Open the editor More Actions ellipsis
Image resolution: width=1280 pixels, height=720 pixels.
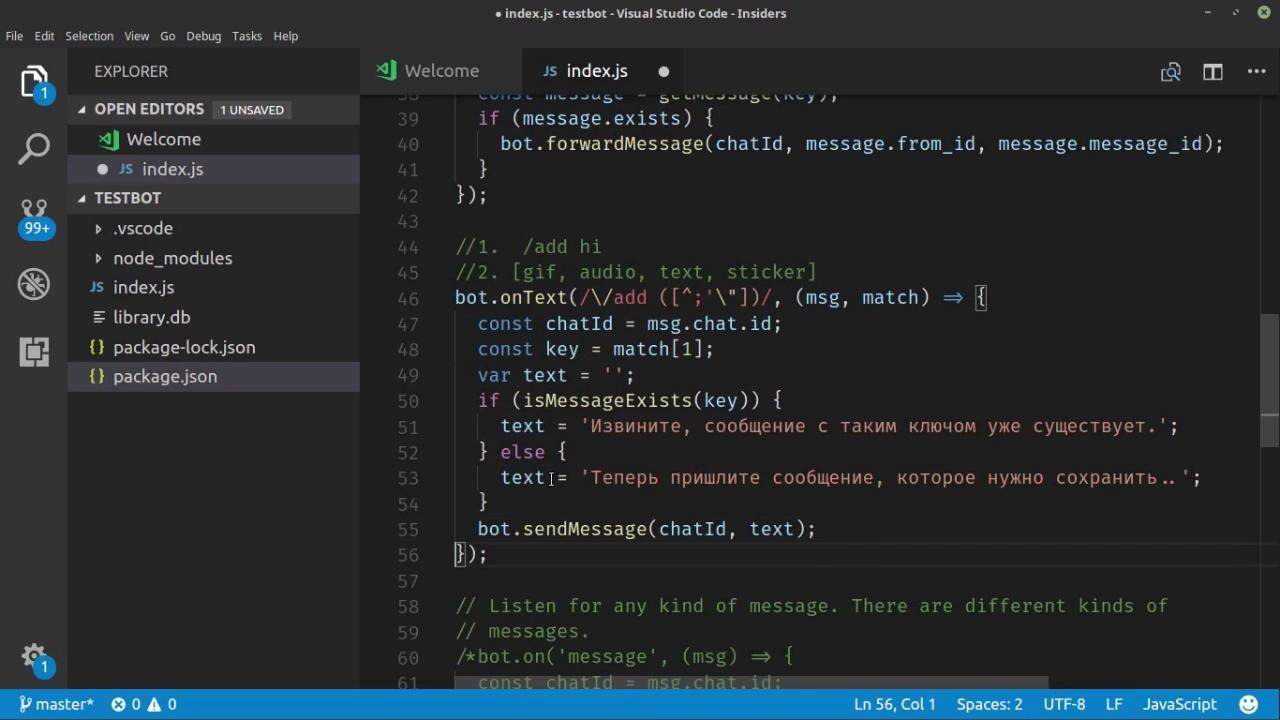pos(1256,72)
